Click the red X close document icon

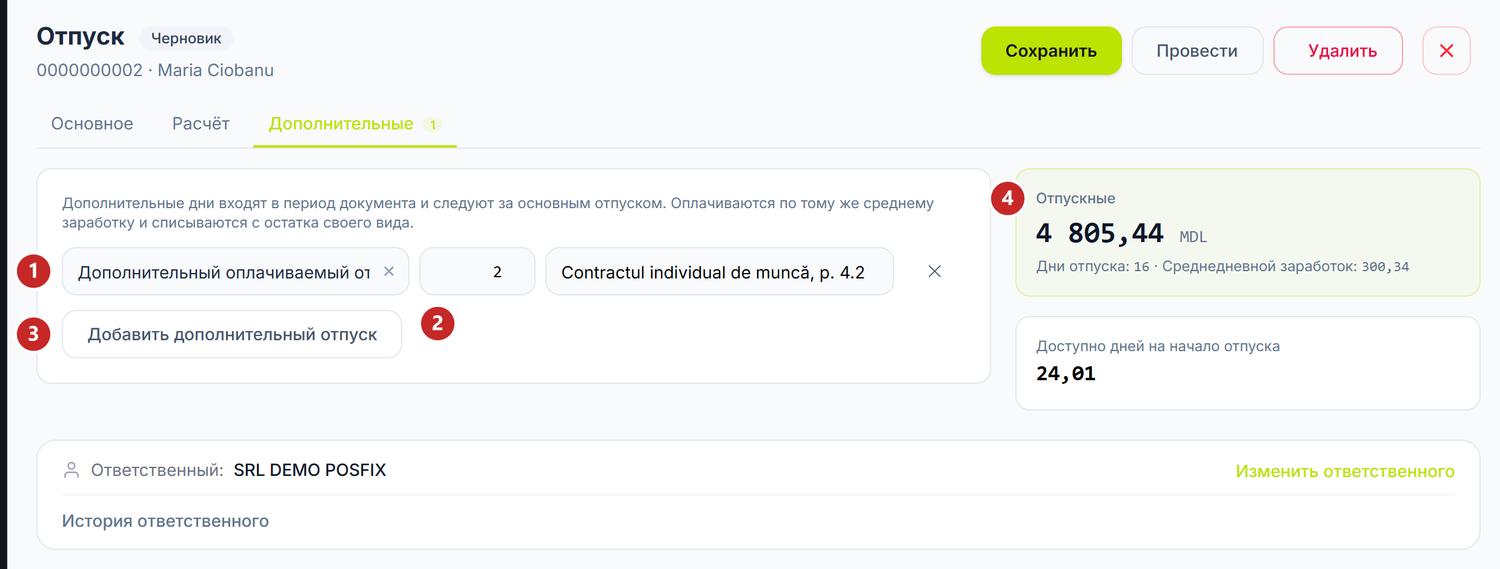[1446, 51]
